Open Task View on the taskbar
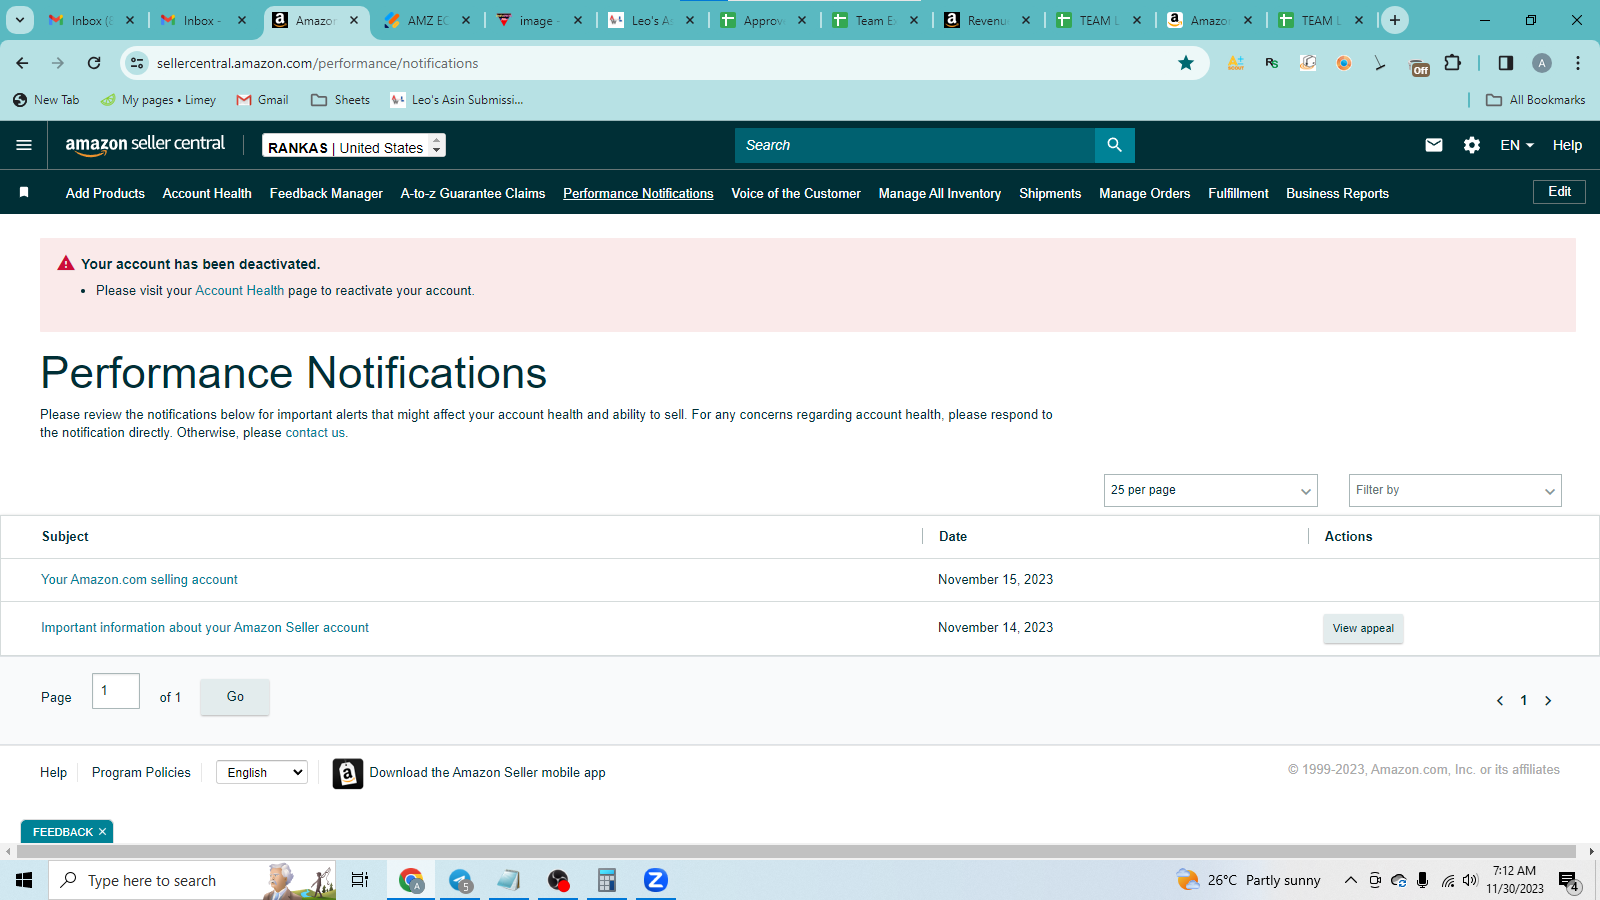 click(x=360, y=880)
